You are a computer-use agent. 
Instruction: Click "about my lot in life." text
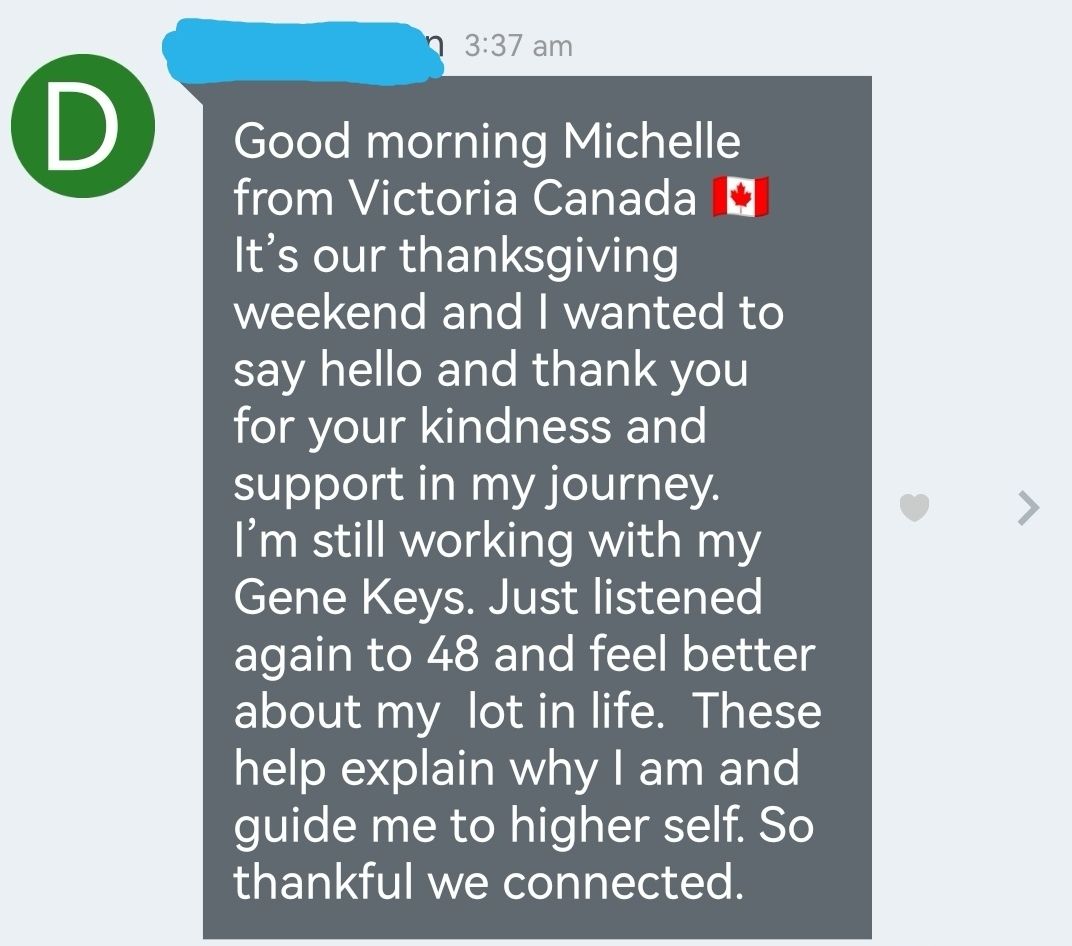[447, 712]
